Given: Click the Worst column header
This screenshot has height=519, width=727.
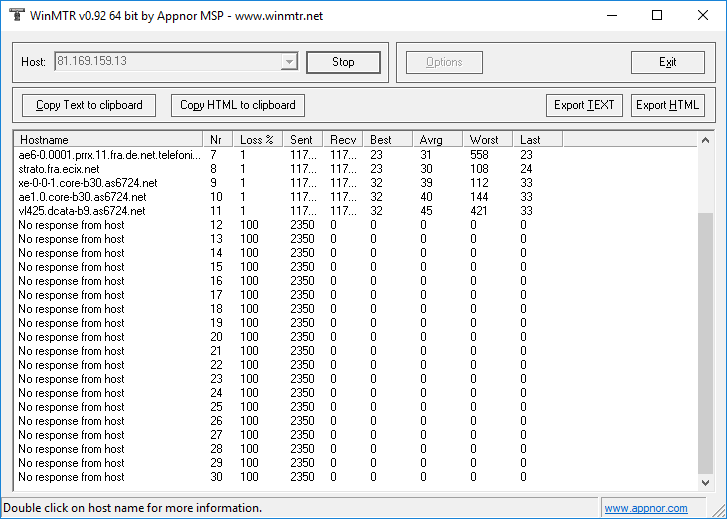Looking at the screenshot, I should pos(487,139).
